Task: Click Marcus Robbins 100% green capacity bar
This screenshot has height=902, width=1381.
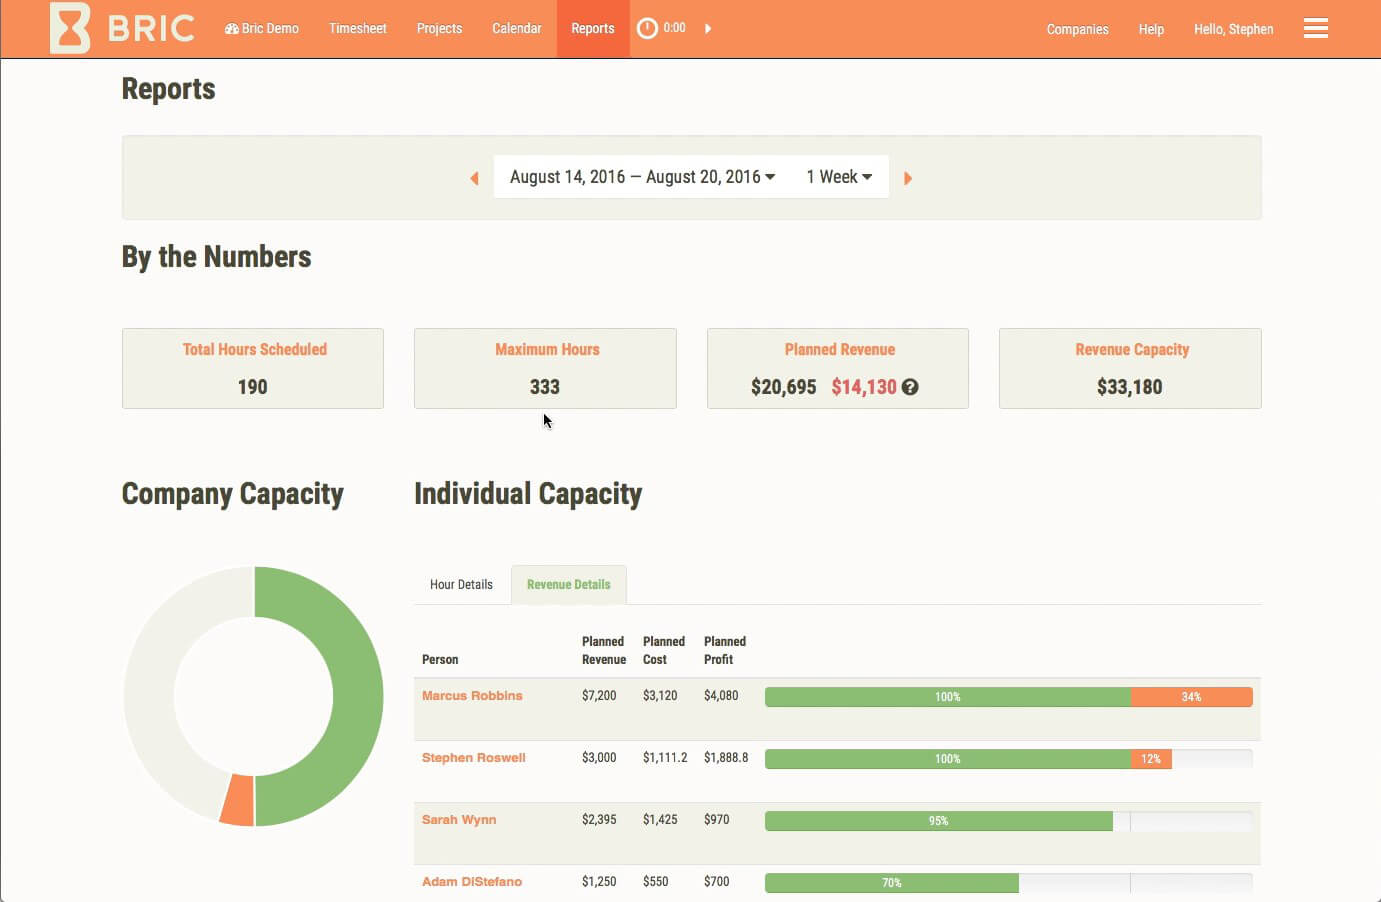Action: click(x=947, y=697)
